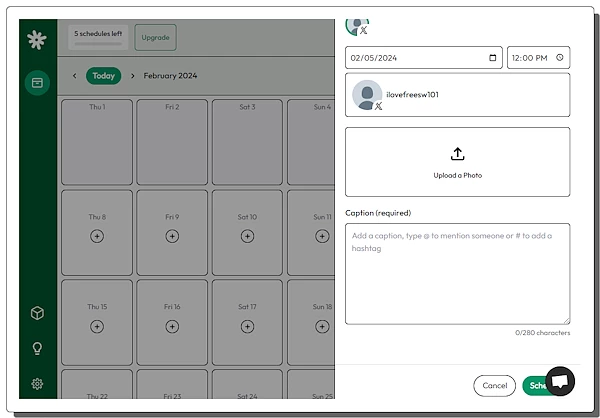Click the Fri 23 day label
The height and width of the screenshot is (418, 600).
point(172,396)
